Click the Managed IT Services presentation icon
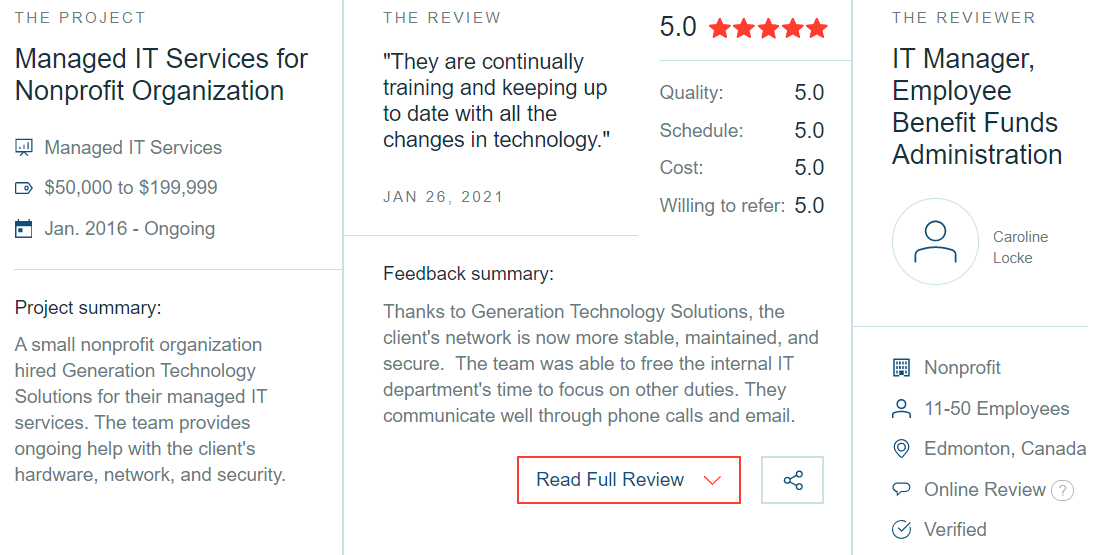The width and height of the screenshot is (1105, 555). pos(24,147)
